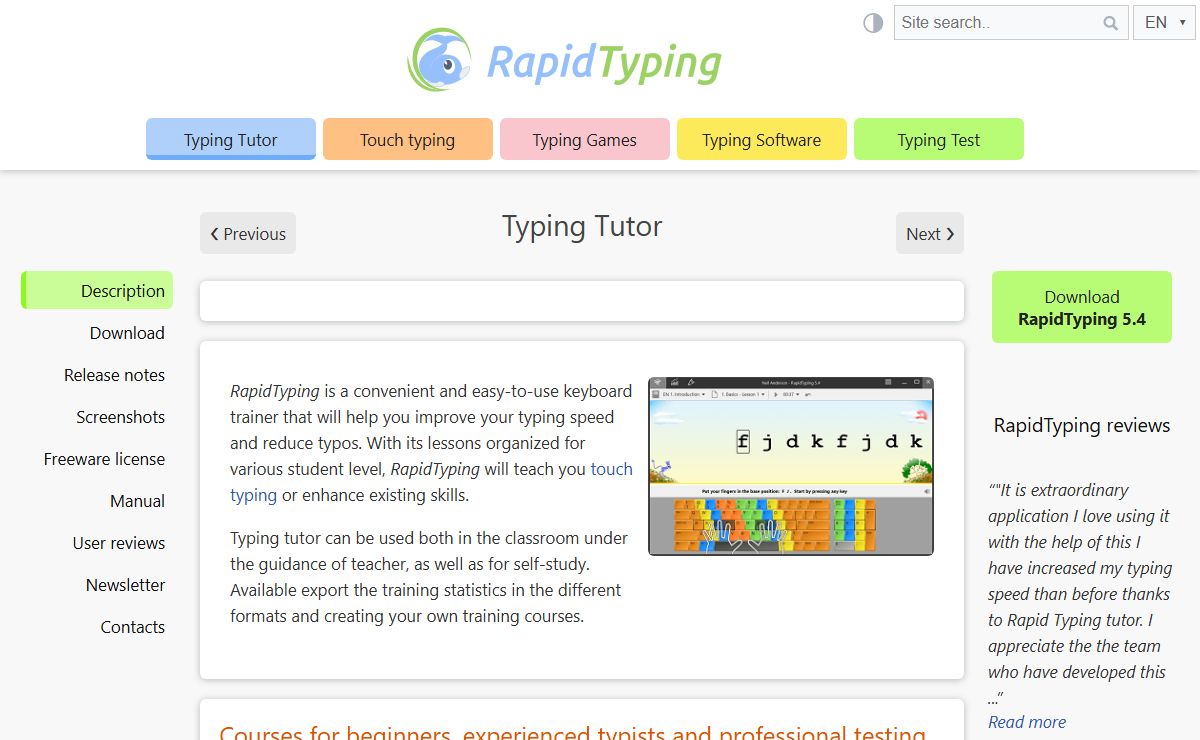Focus the Site search field

click(1011, 22)
